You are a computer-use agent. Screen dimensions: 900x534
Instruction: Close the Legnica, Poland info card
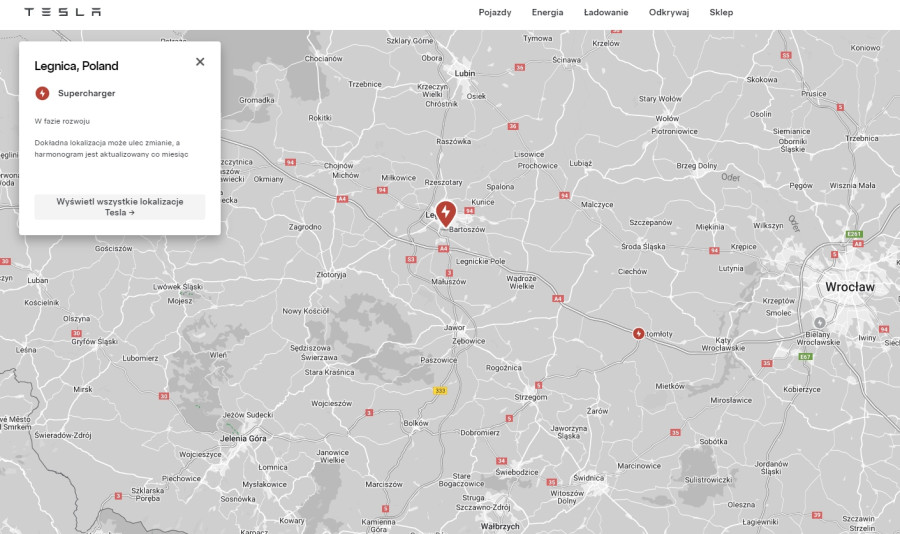[200, 61]
